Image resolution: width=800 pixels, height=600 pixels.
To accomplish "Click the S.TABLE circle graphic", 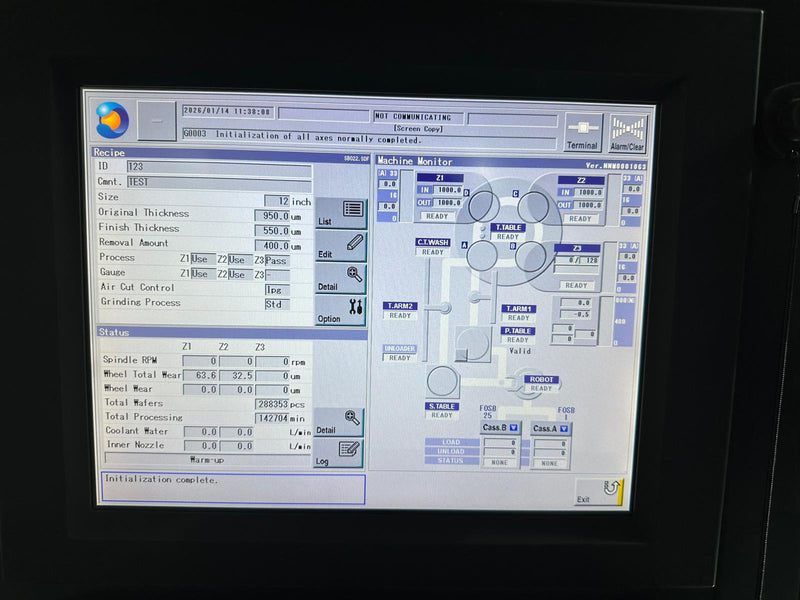I will pyautogui.click(x=442, y=382).
